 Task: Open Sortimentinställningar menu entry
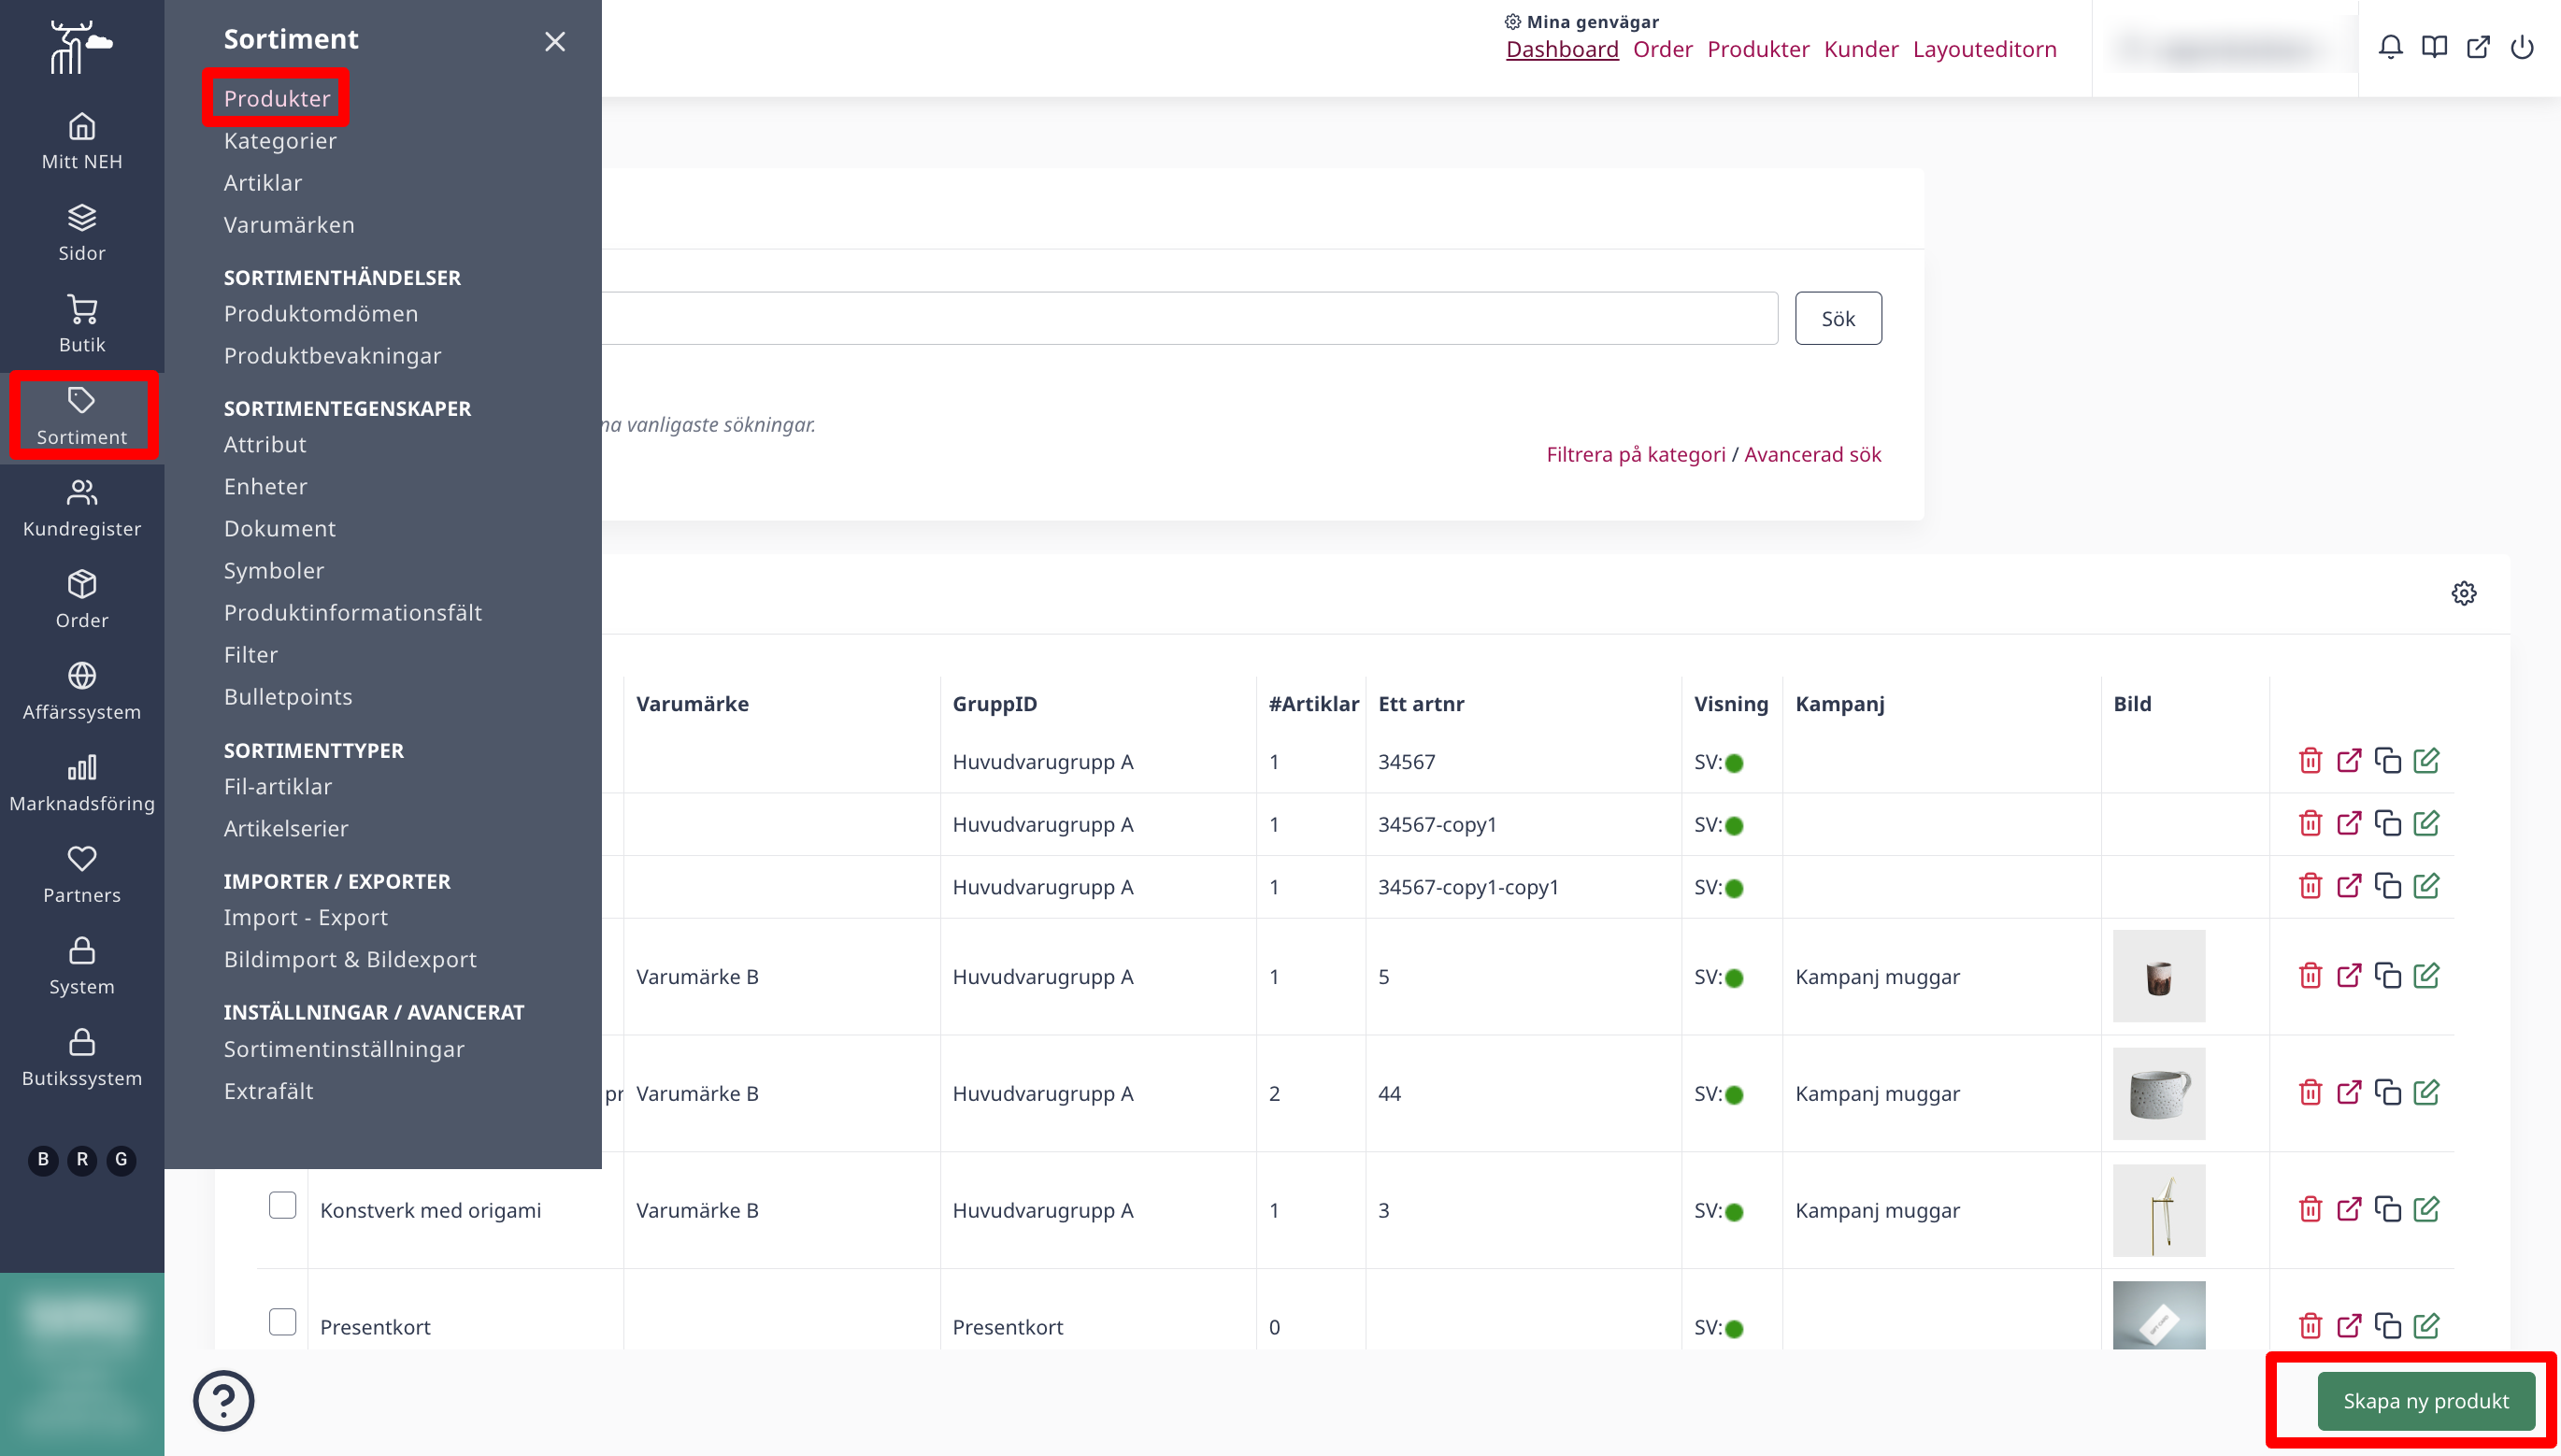pos(344,1050)
